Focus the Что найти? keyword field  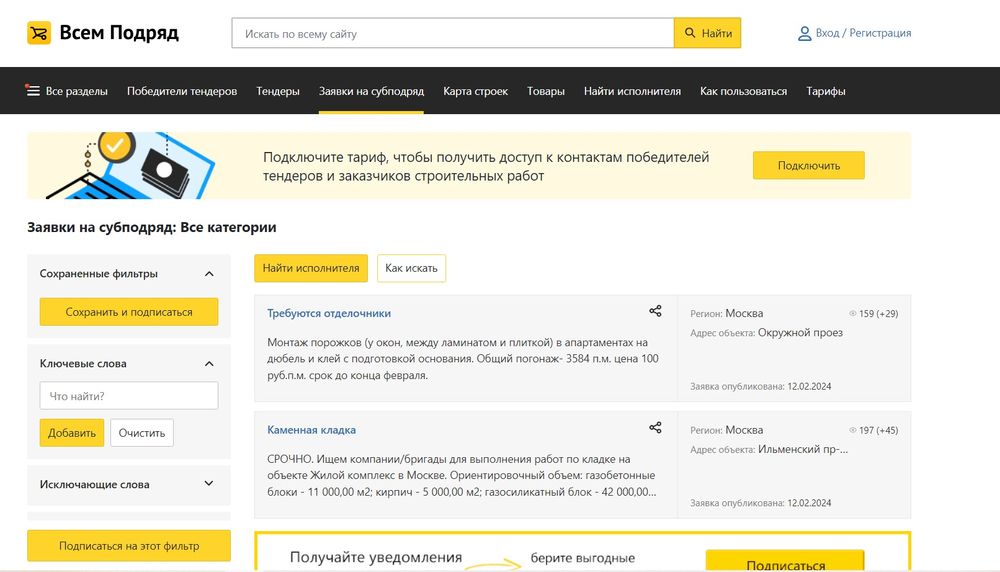(x=129, y=396)
